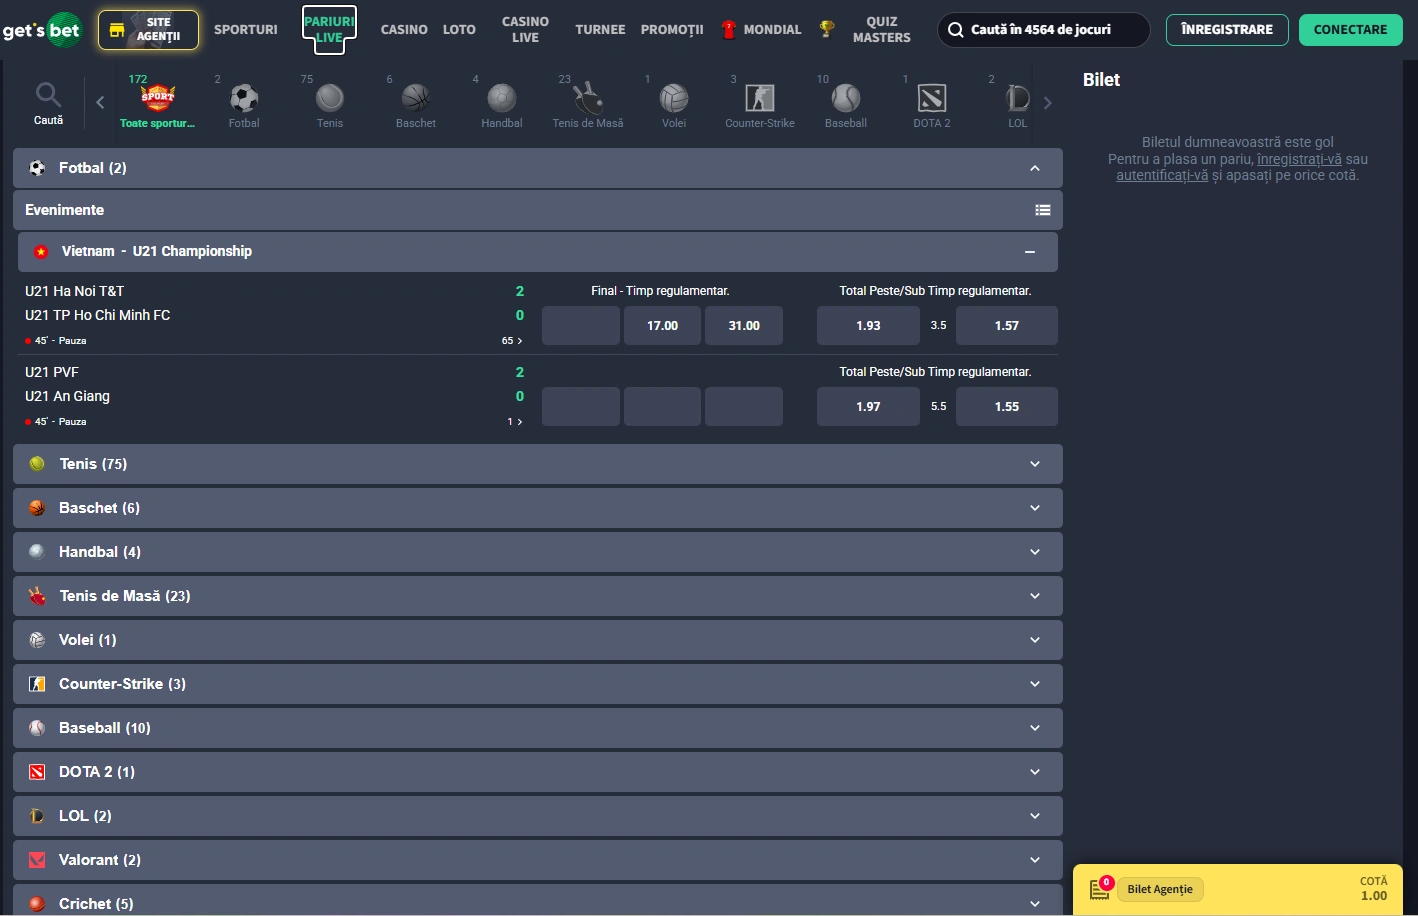The width and height of the screenshot is (1418, 916).
Task: Collapse Vietnam U21 Championship league
Action: tap(1030, 252)
